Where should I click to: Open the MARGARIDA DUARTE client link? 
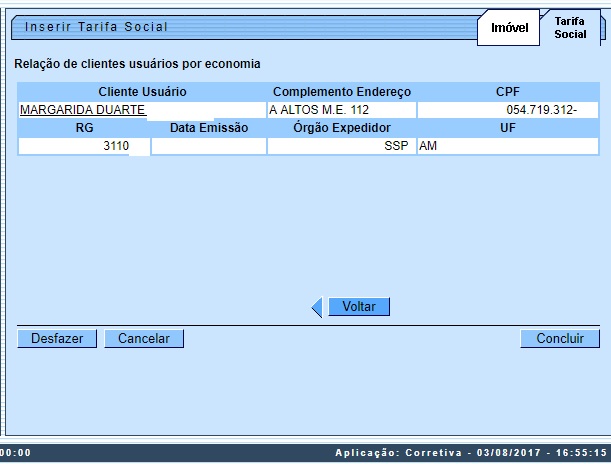coord(83,110)
